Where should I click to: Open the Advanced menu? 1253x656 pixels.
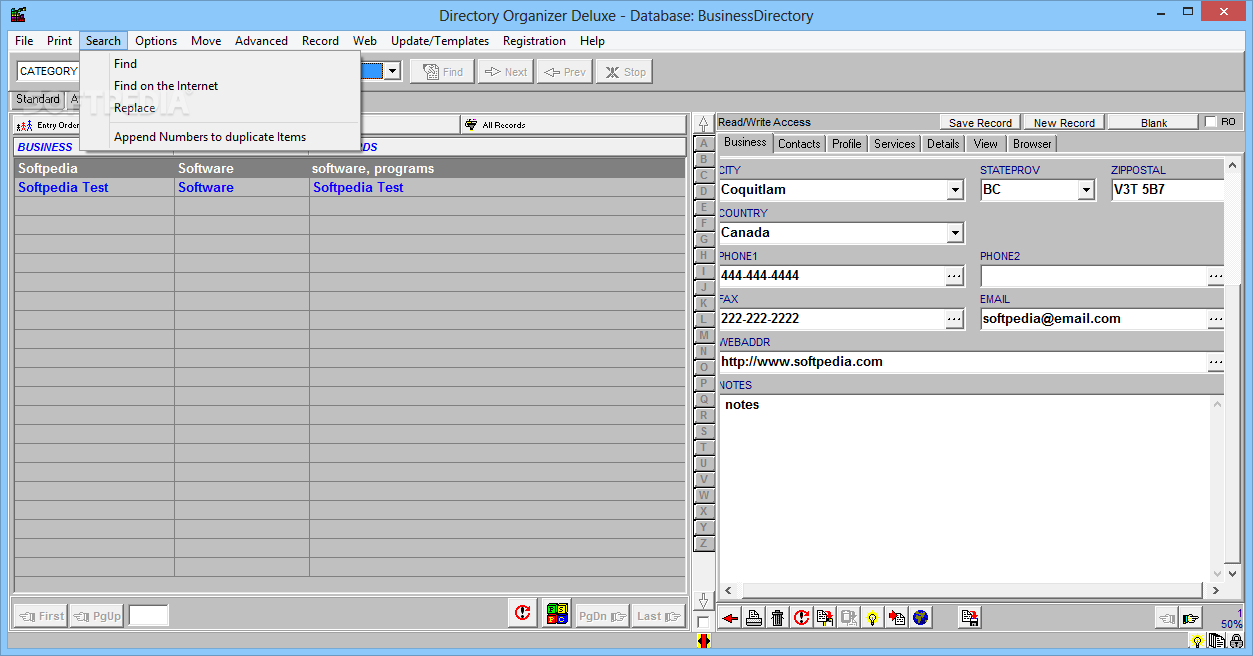click(x=261, y=41)
